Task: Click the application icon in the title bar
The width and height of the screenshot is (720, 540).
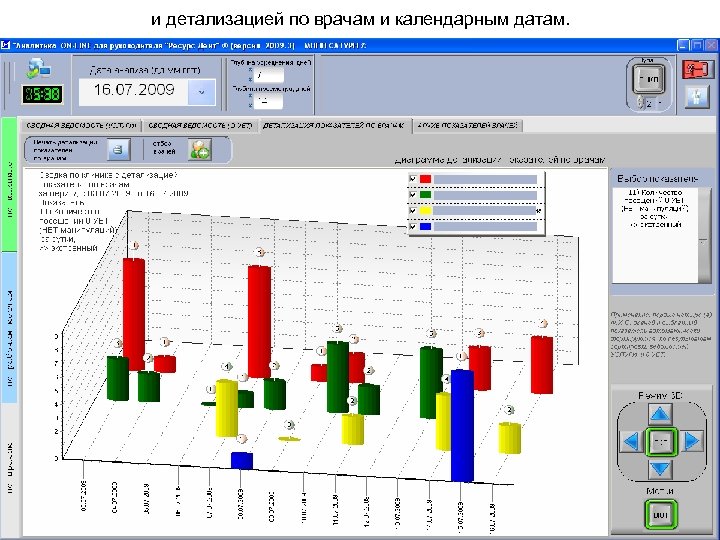Action: (x=6, y=45)
